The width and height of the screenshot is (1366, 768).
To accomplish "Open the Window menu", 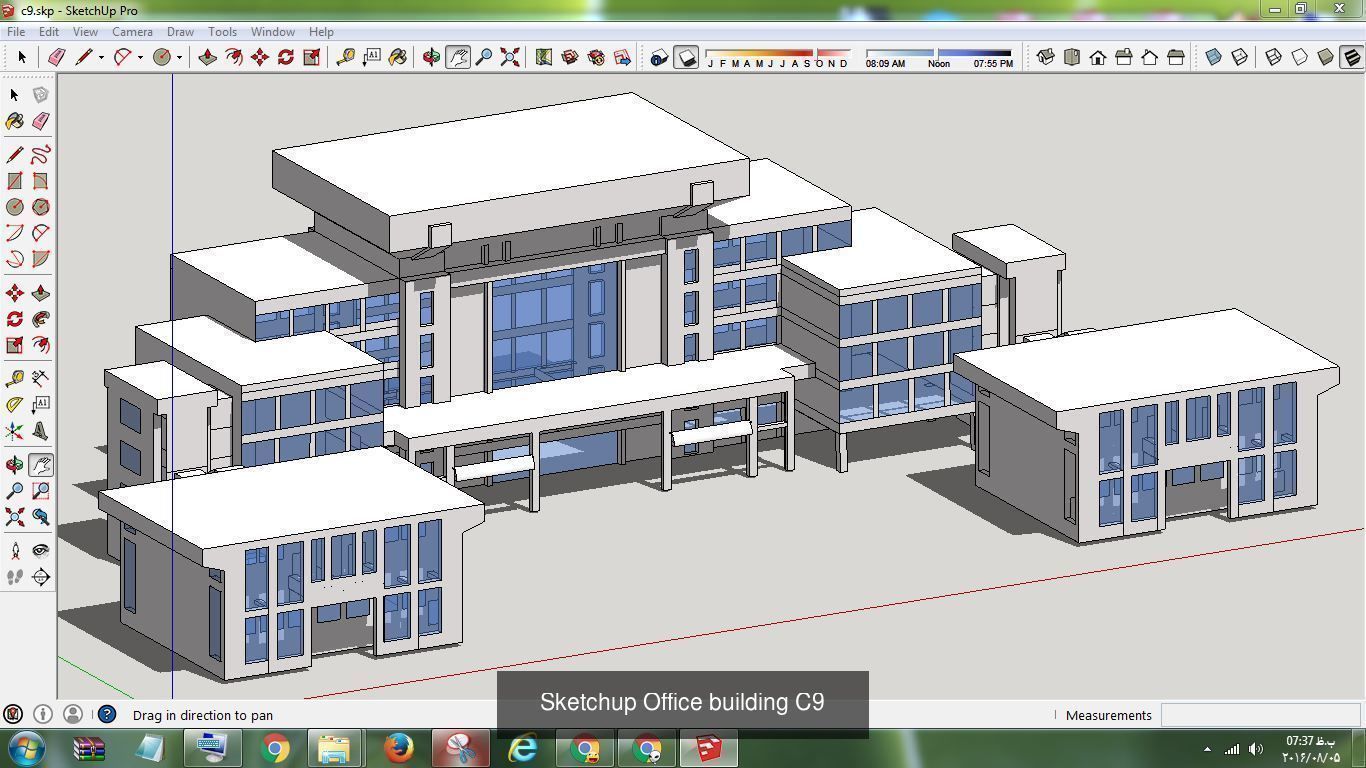I will [x=272, y=32].
